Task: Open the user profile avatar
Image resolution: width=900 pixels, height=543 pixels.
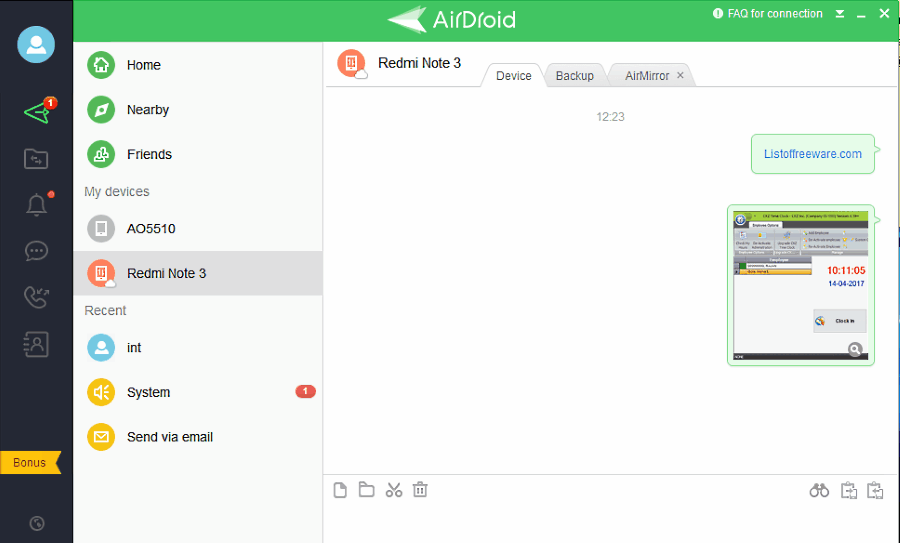Action: 36,44
